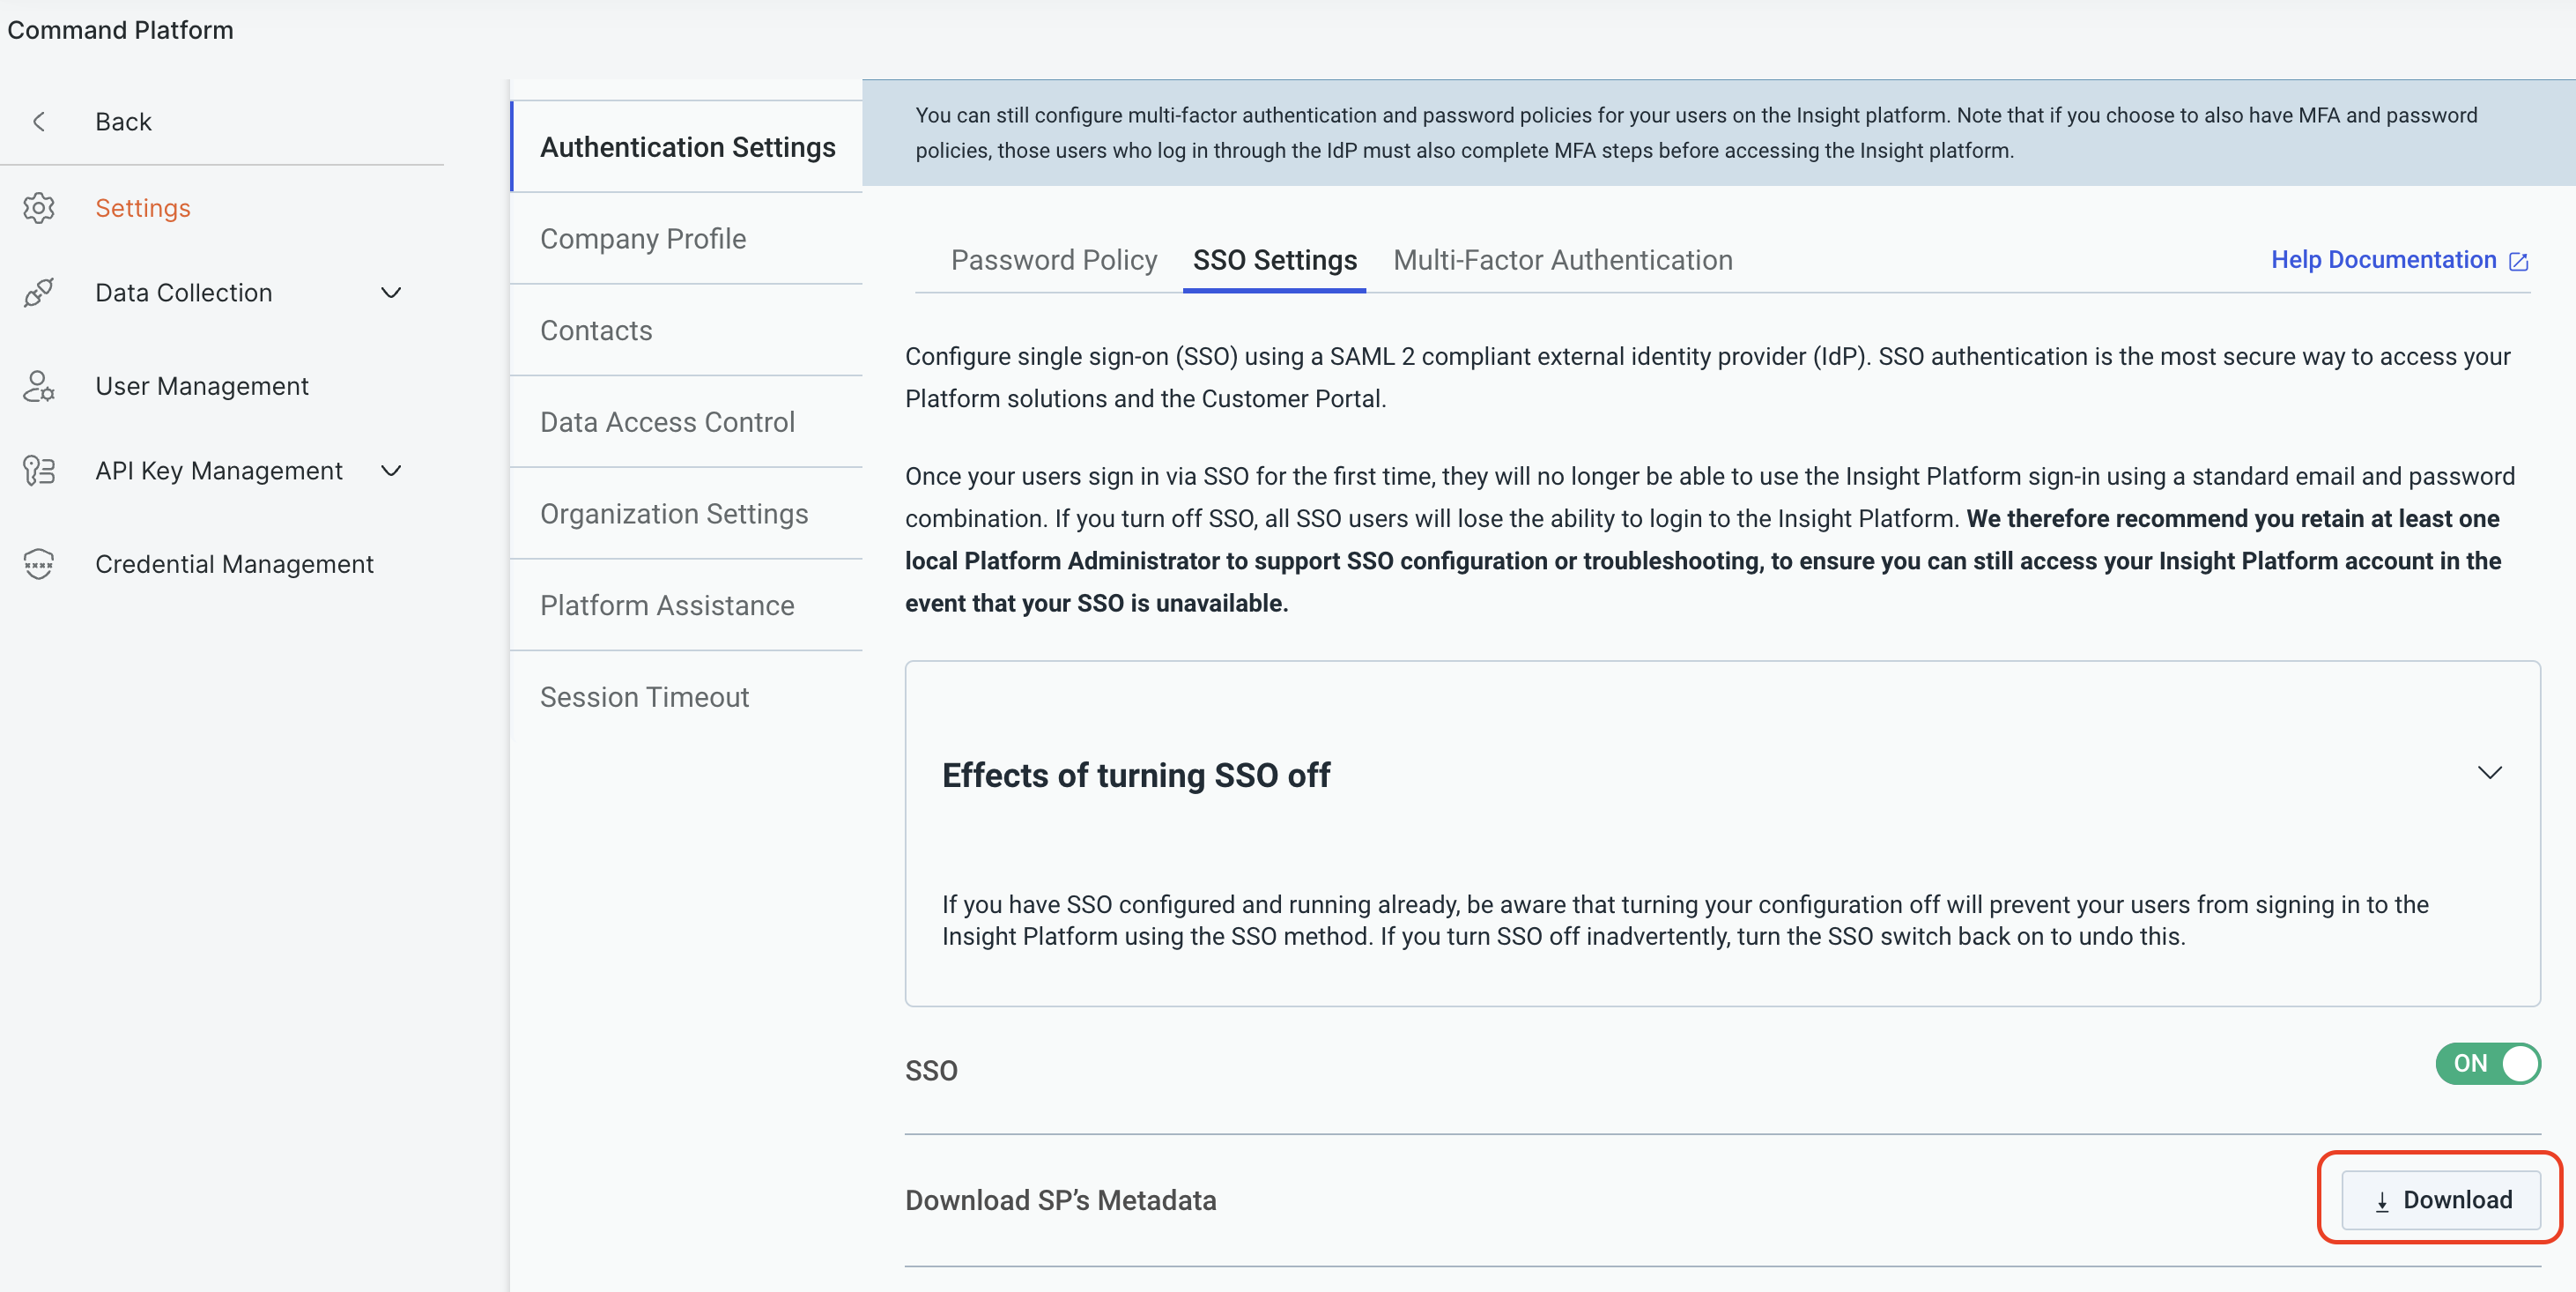This screenshot has height=1292, width=2576.
Task: Click the Data Collection rocket icon
Action: 39,293
